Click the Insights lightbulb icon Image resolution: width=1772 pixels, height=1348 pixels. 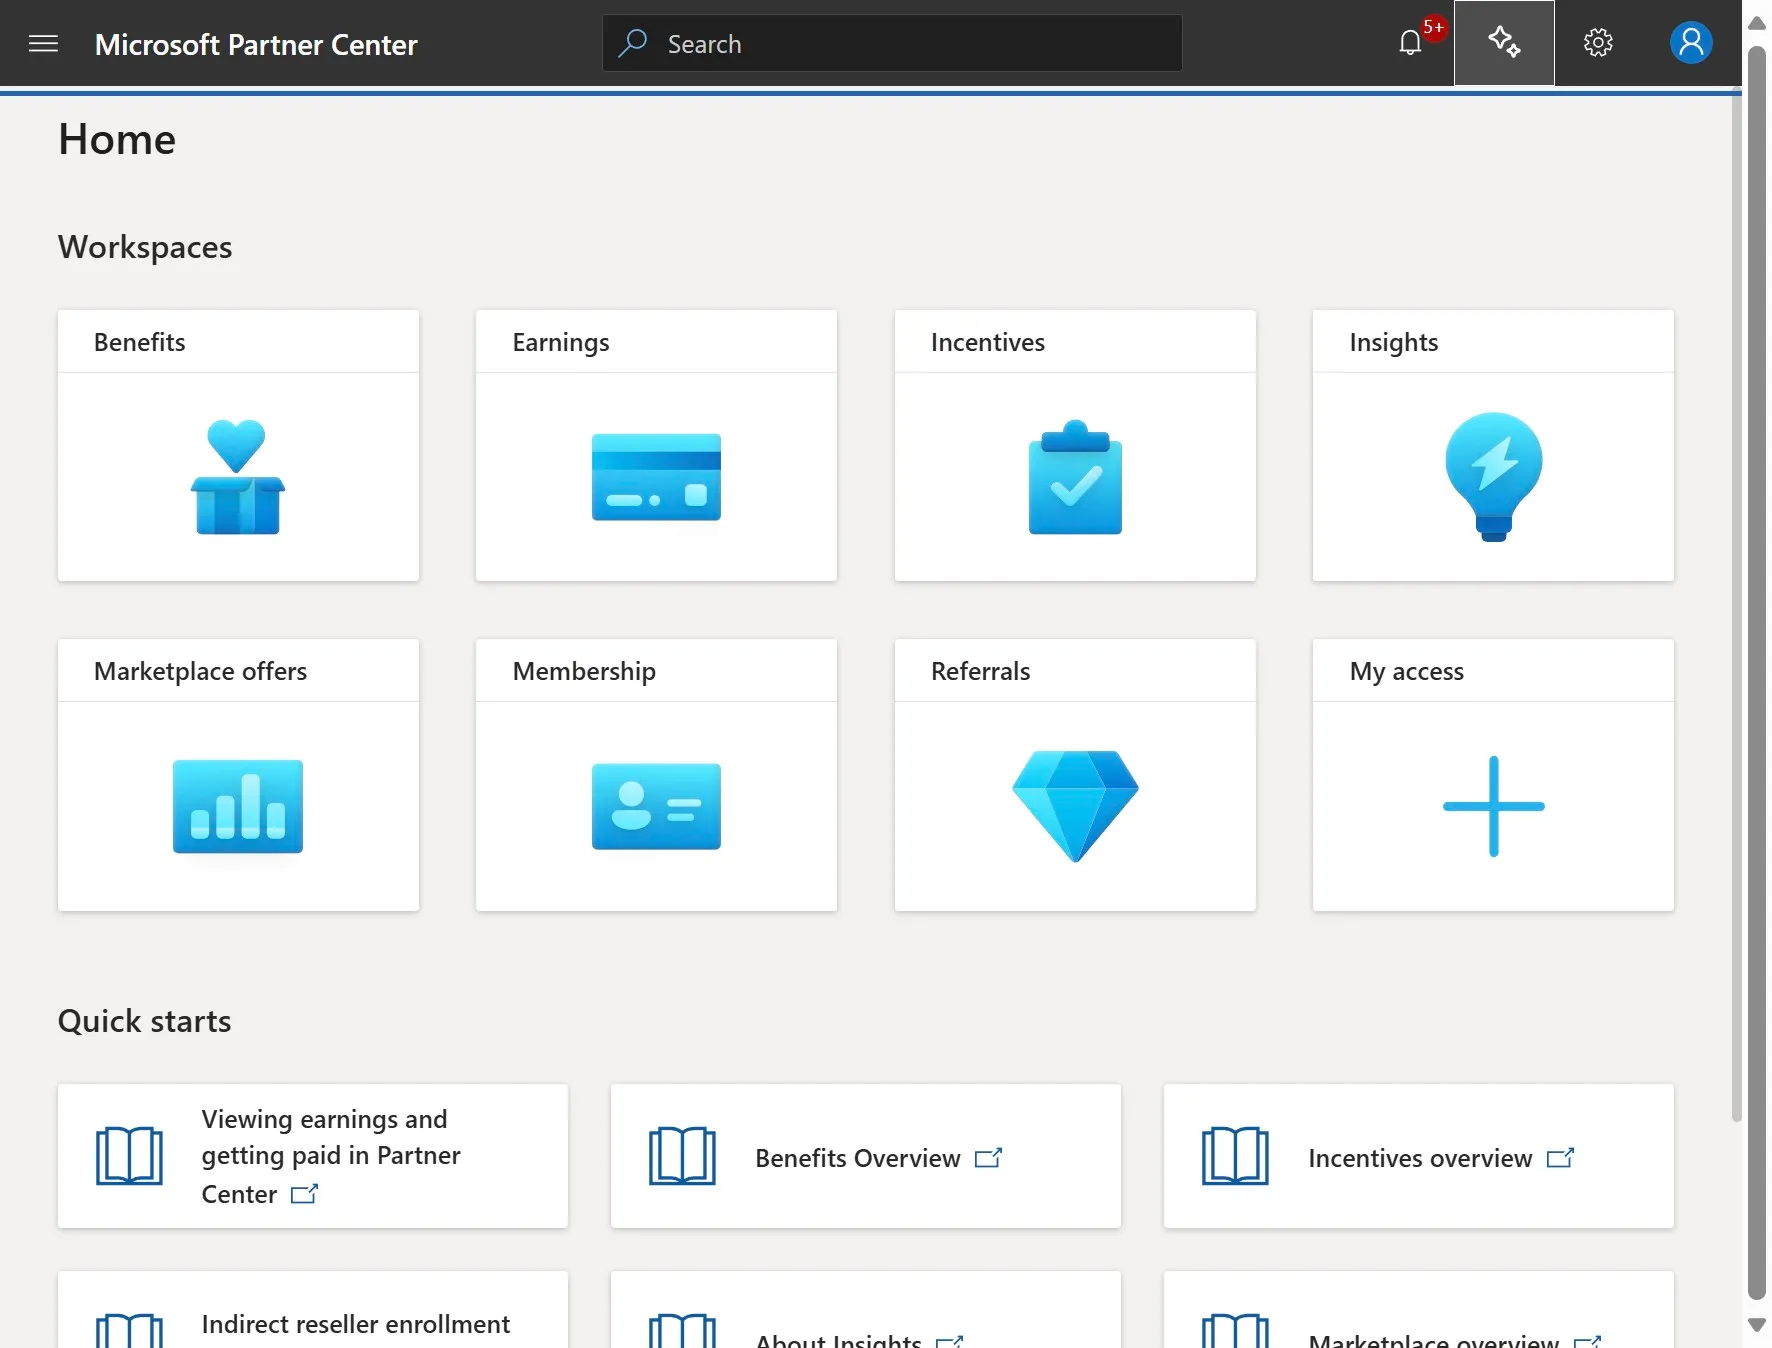tap(1493, 477)
